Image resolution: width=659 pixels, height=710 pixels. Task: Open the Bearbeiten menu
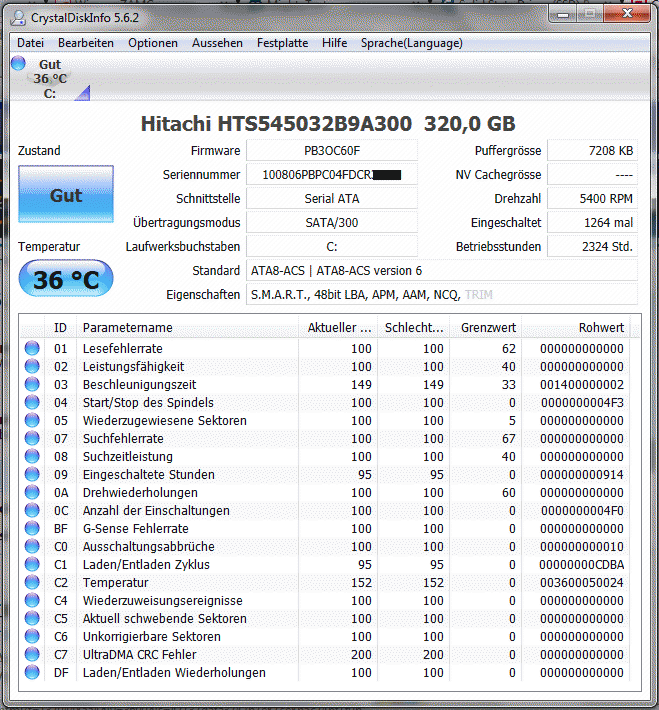86,43
